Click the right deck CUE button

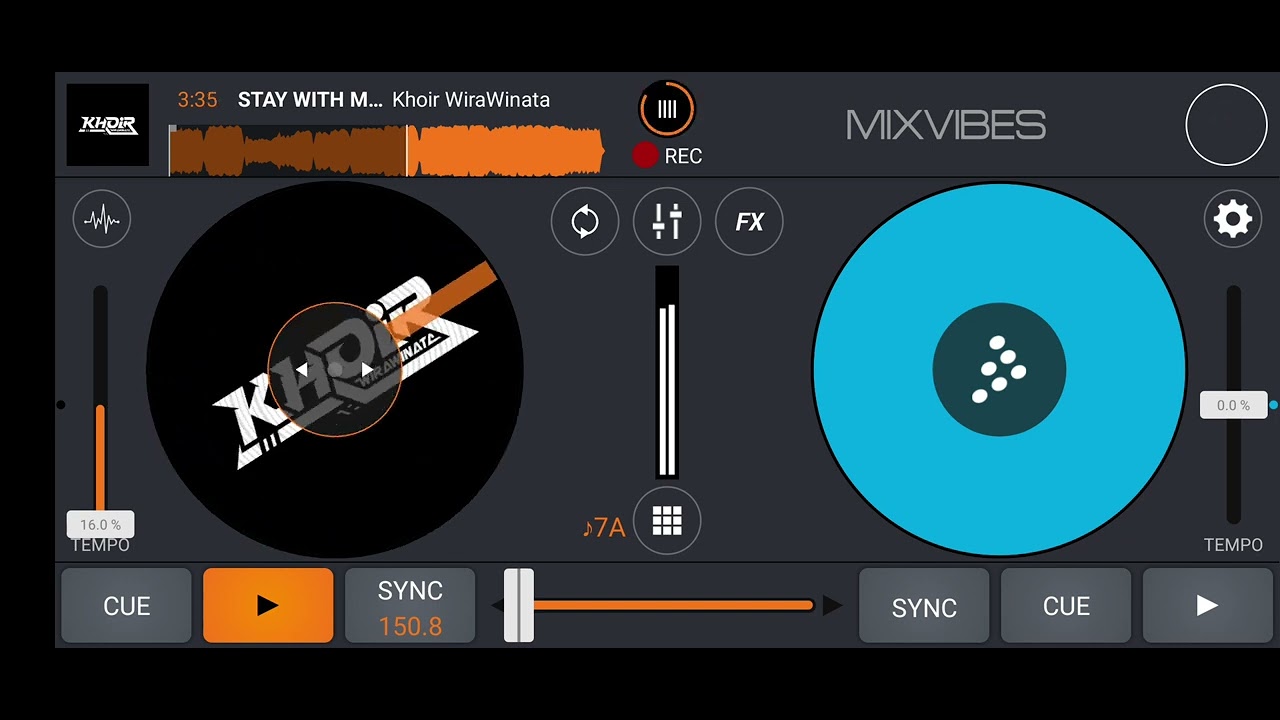coord(1066,606)
